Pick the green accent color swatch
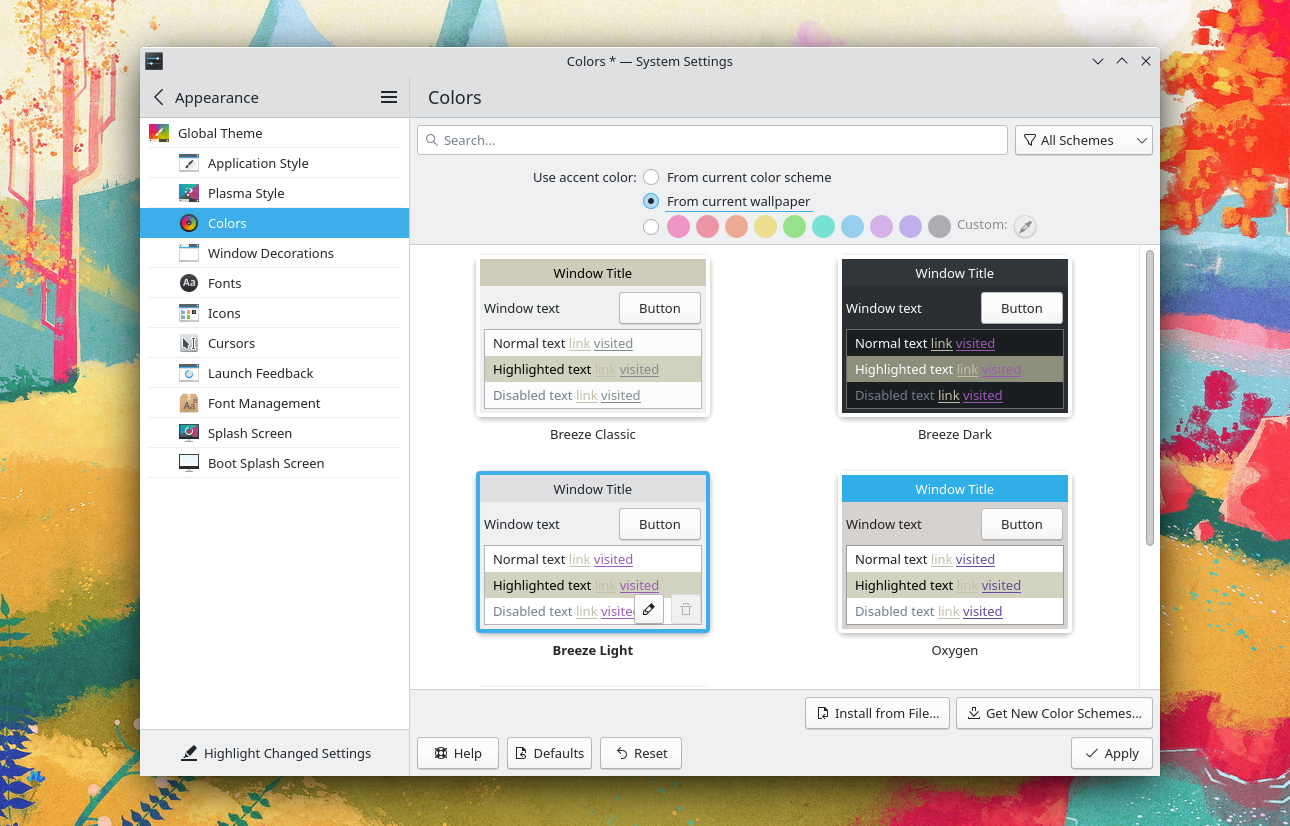The image size is (1290, 826). (794, 227)
